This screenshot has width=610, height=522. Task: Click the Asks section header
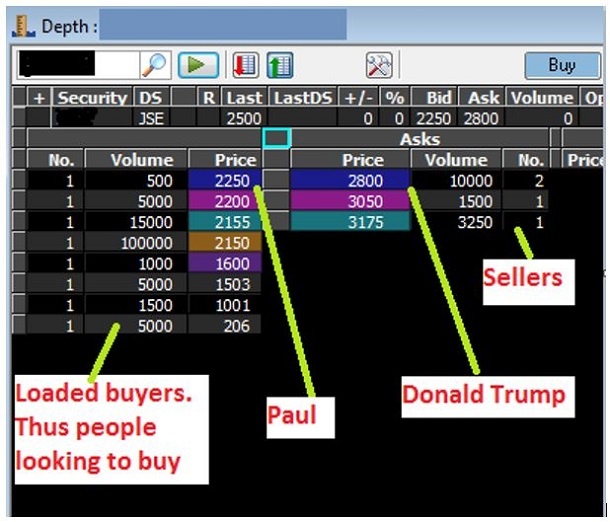419,139
